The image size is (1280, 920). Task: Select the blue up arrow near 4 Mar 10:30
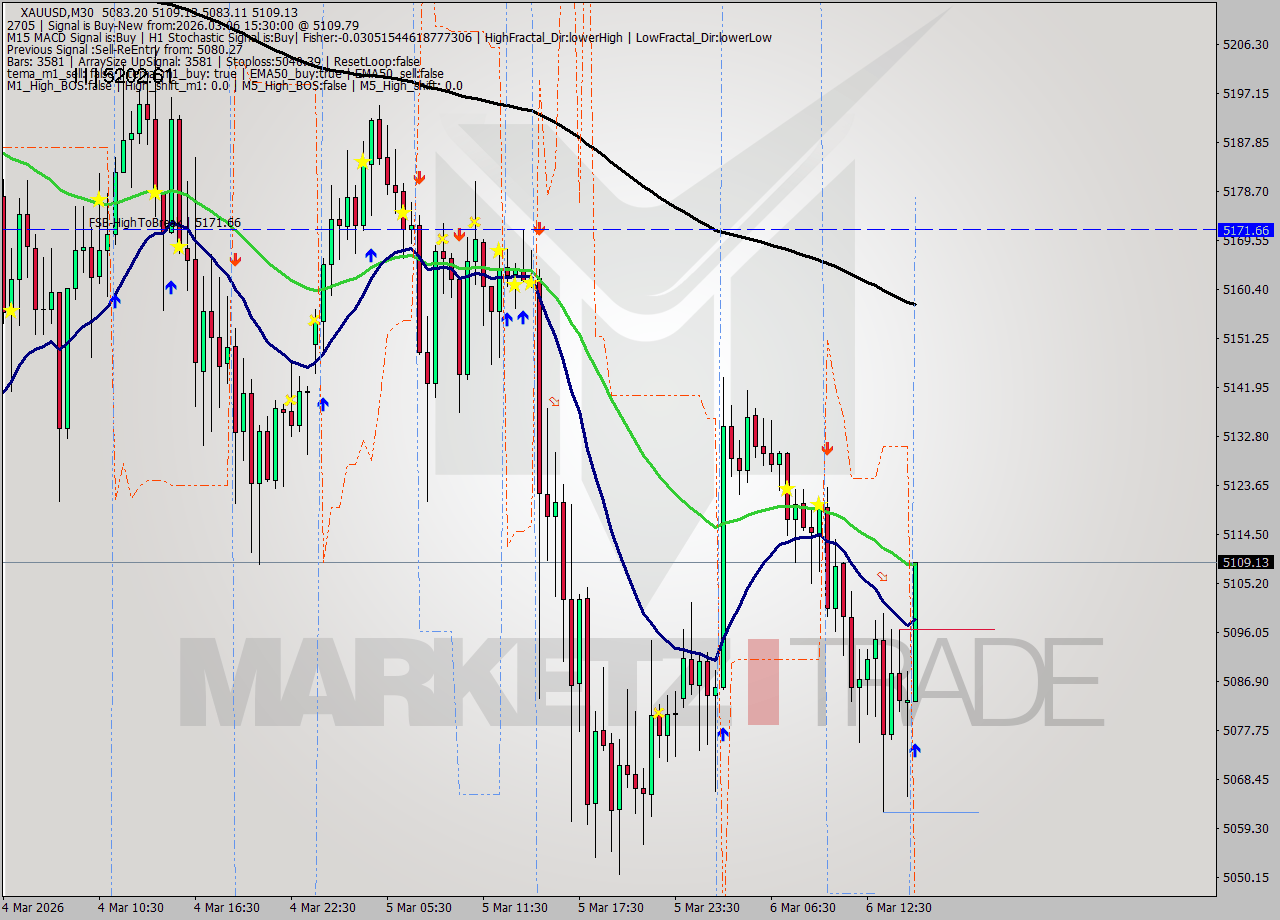click(116, 299)
